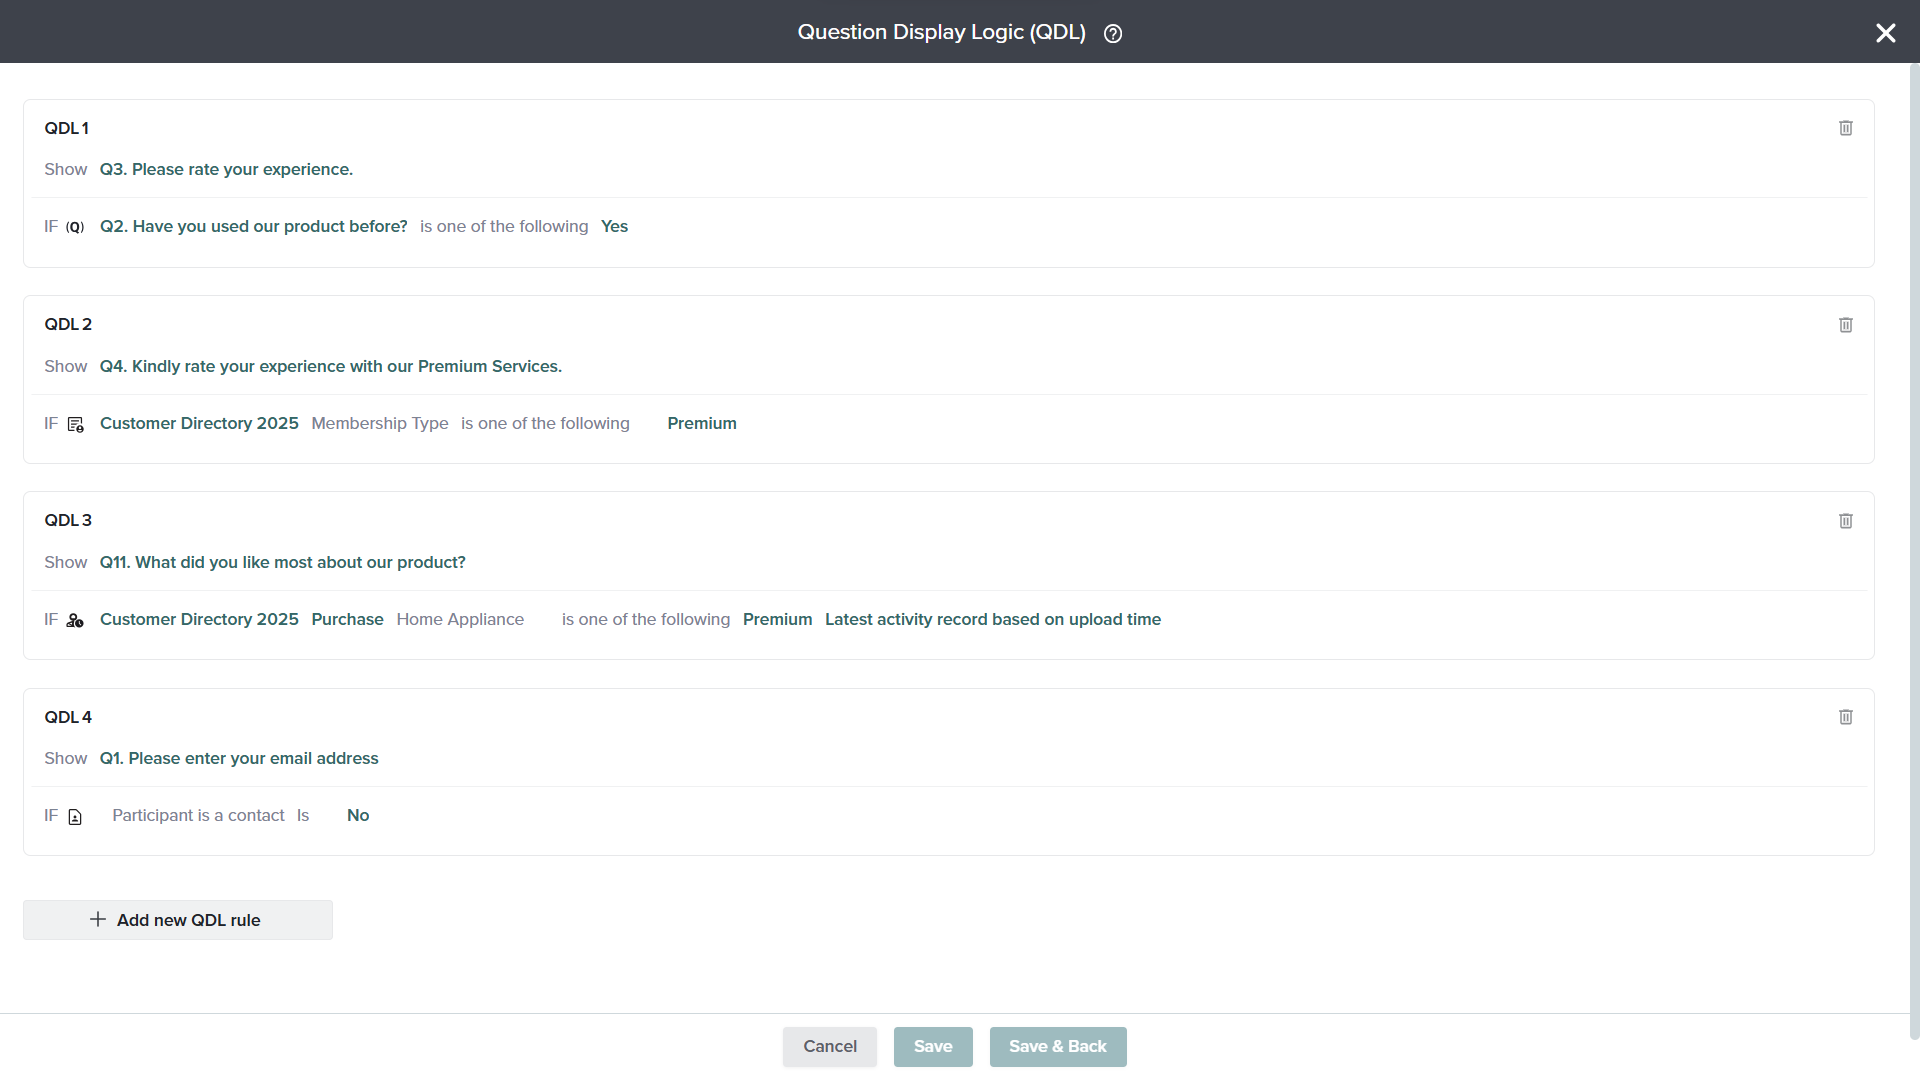The width and height of the screenshot is (1920, 1080).
Task: Open help icon next to QDL title
Action: (1113, 34)
